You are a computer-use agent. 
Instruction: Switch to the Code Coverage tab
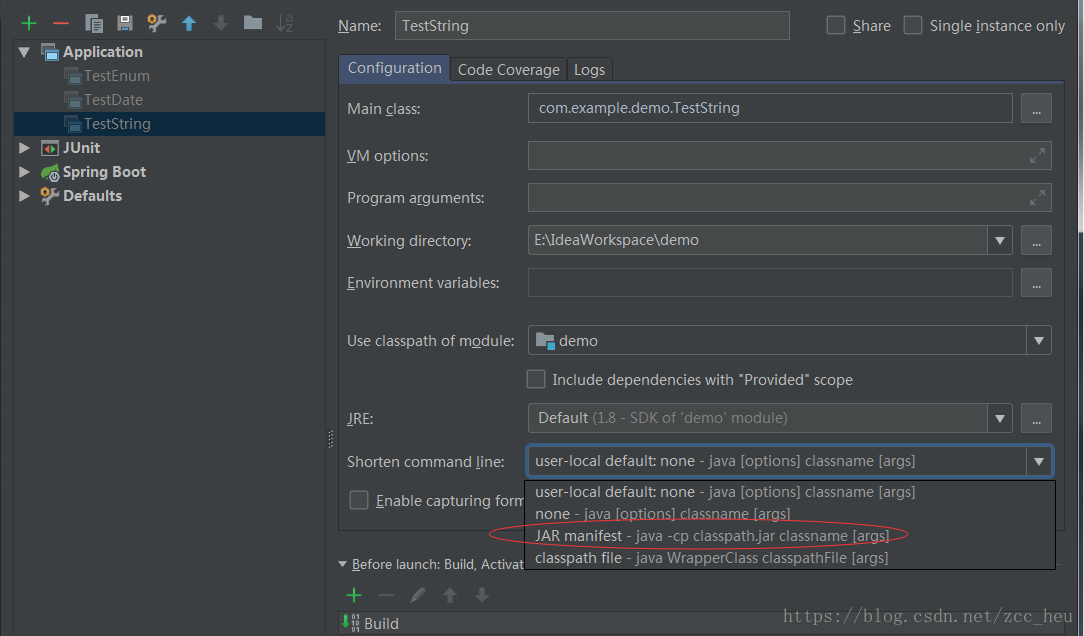point(508,69)
